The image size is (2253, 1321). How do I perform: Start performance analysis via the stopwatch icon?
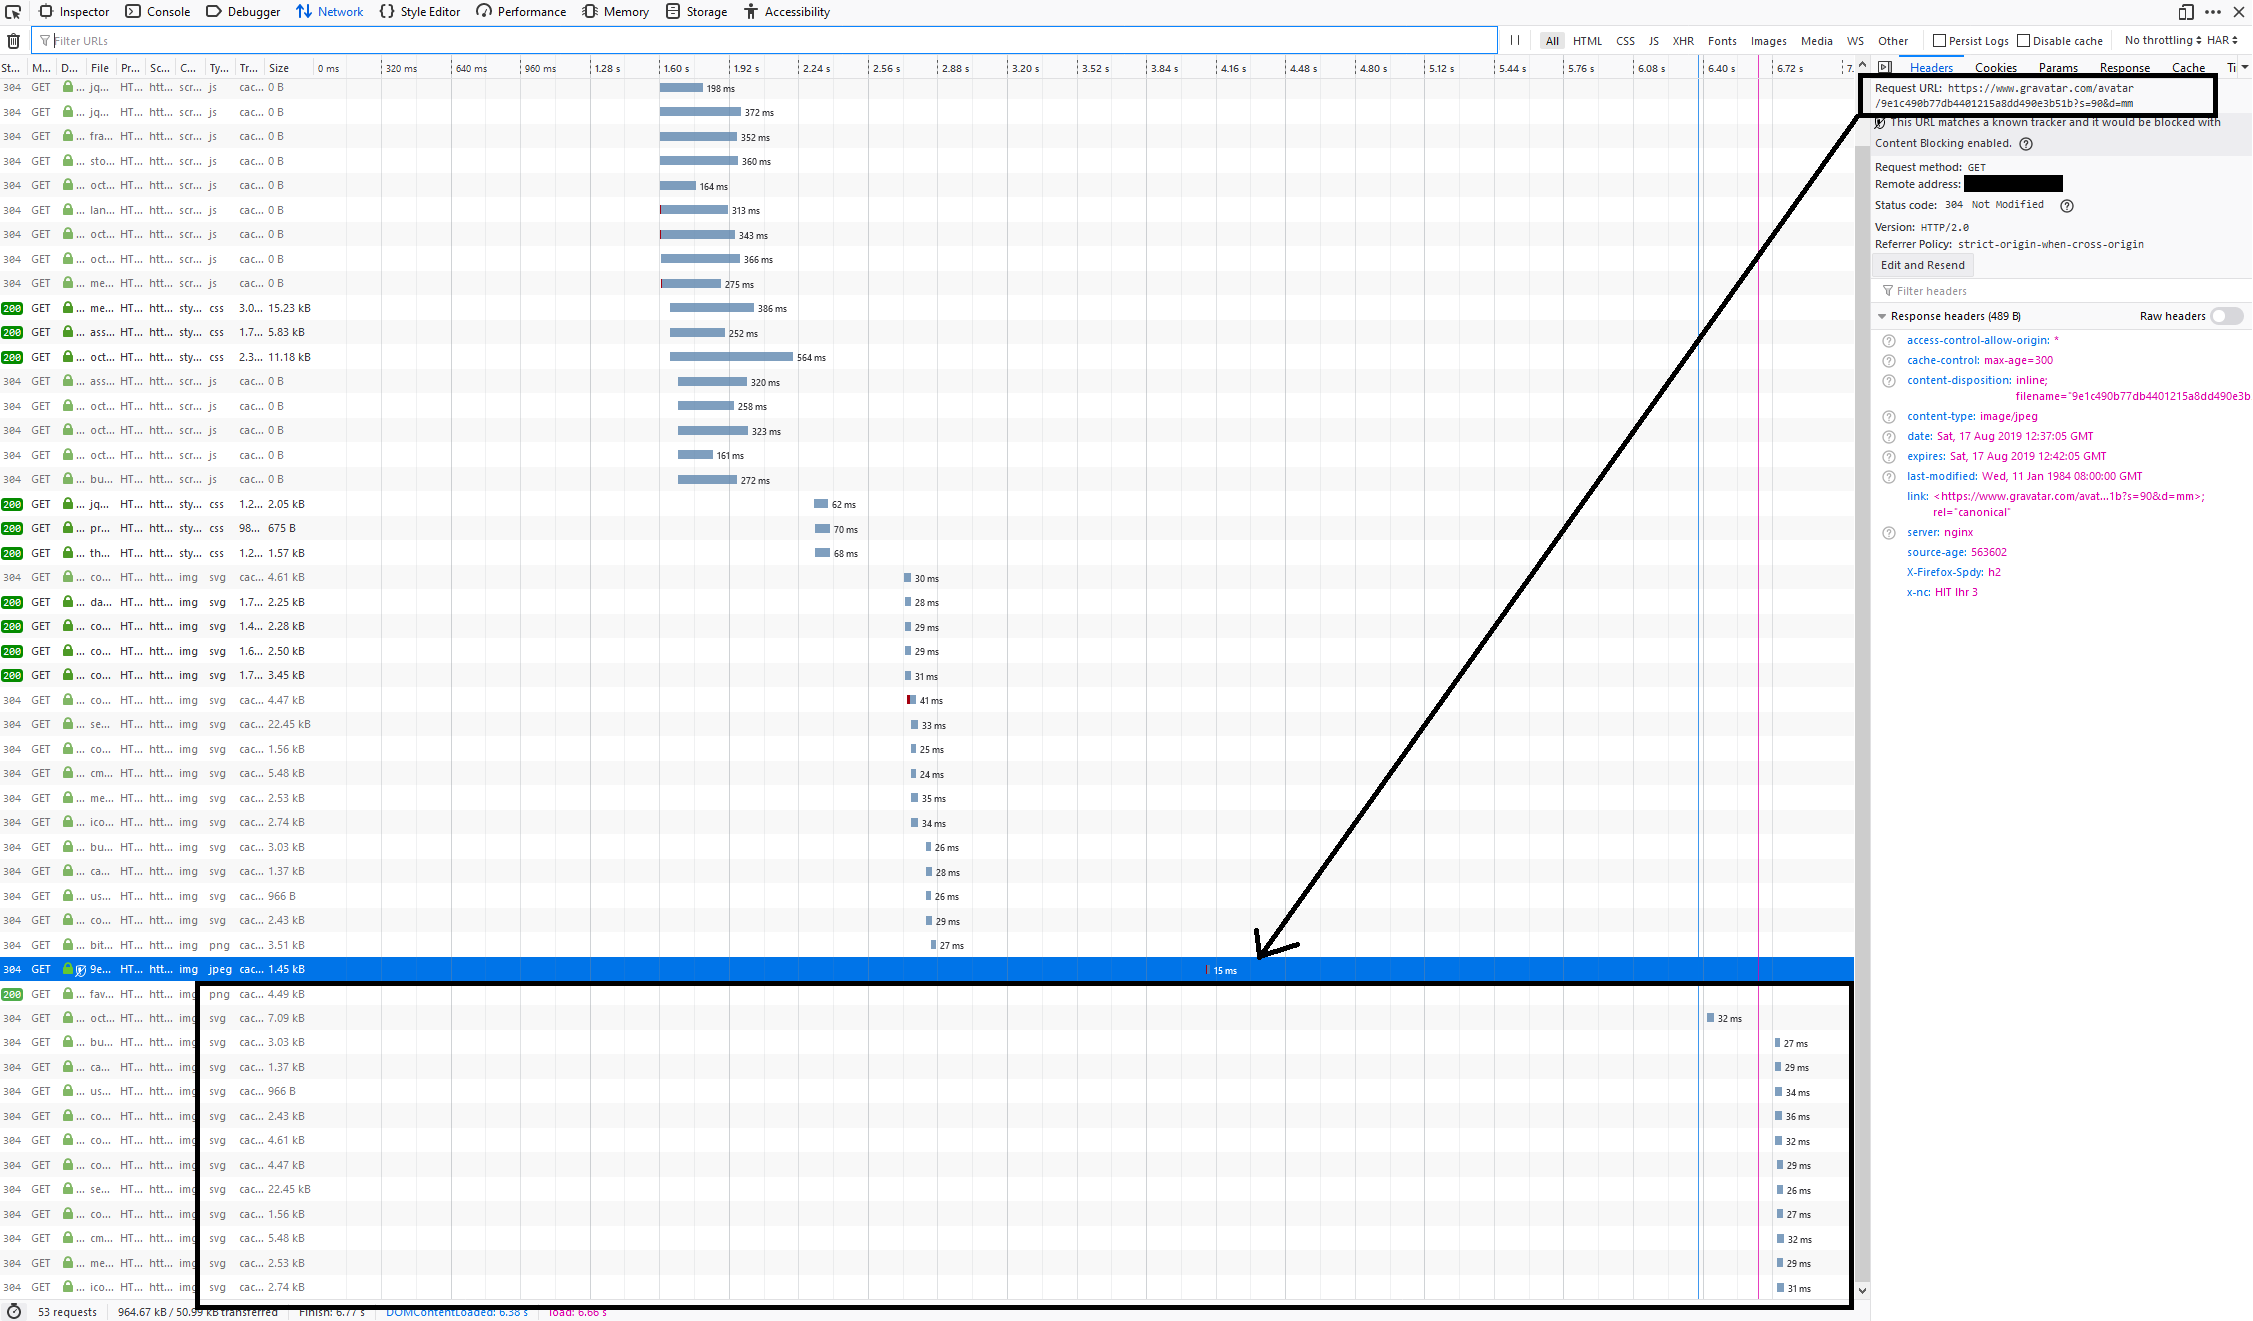point(14,1311)
